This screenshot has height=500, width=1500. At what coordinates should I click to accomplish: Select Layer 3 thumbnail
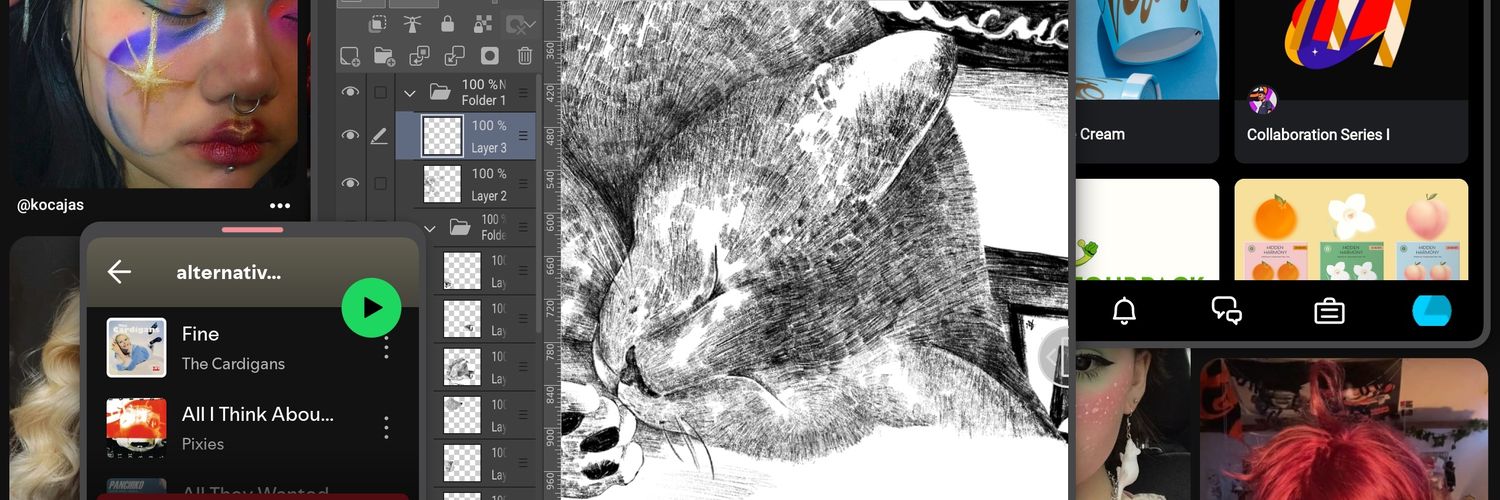(442, 136)
